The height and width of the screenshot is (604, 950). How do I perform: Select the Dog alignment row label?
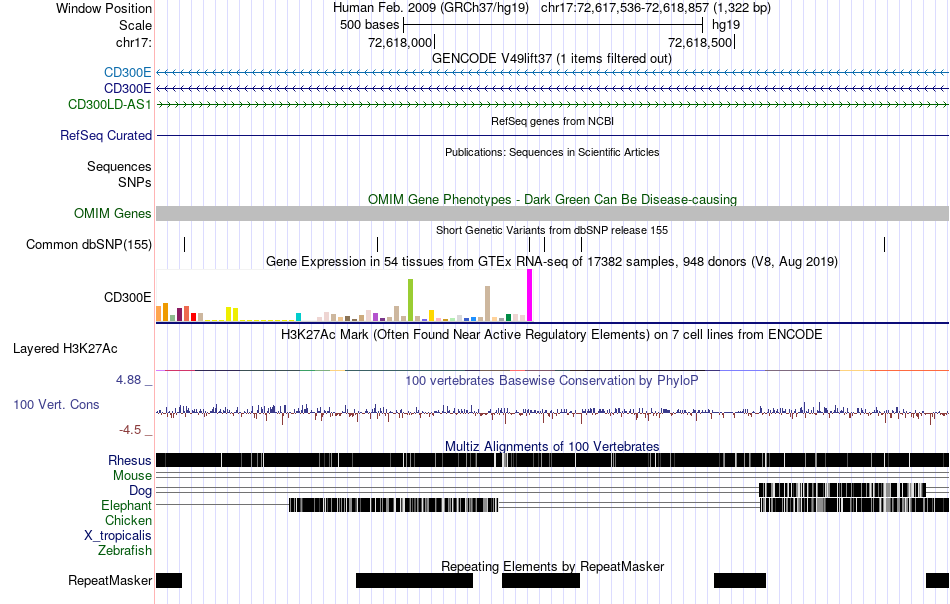[140, 490]
